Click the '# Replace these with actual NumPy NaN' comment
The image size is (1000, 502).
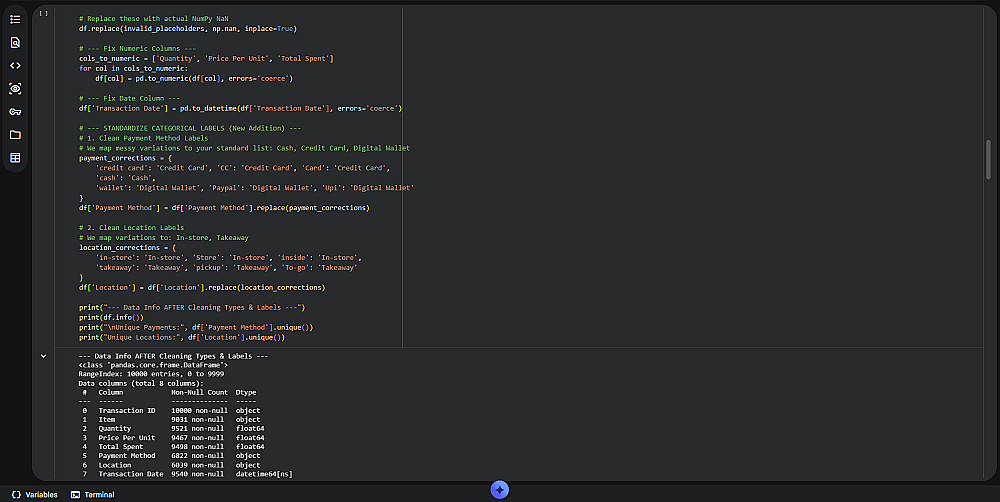[x=154, y=18]
